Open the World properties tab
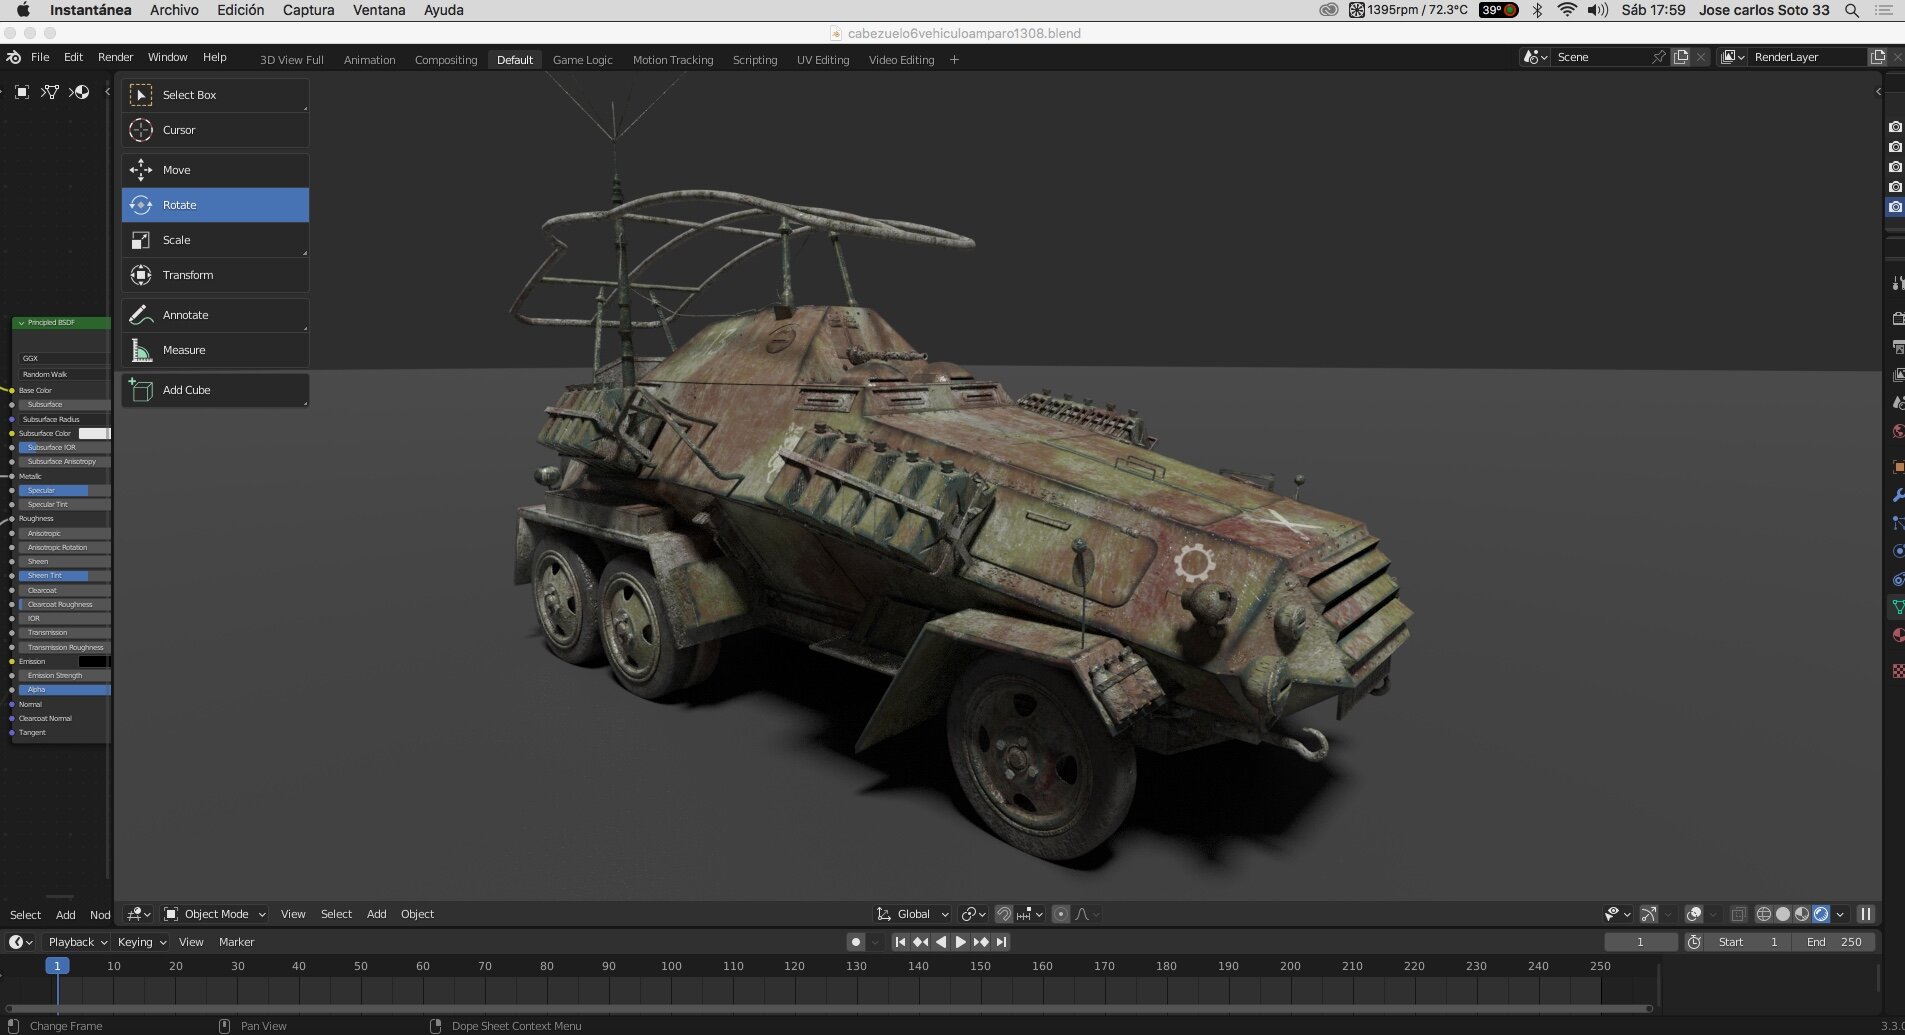The image size is (1905, 1035). point(1897,431)
